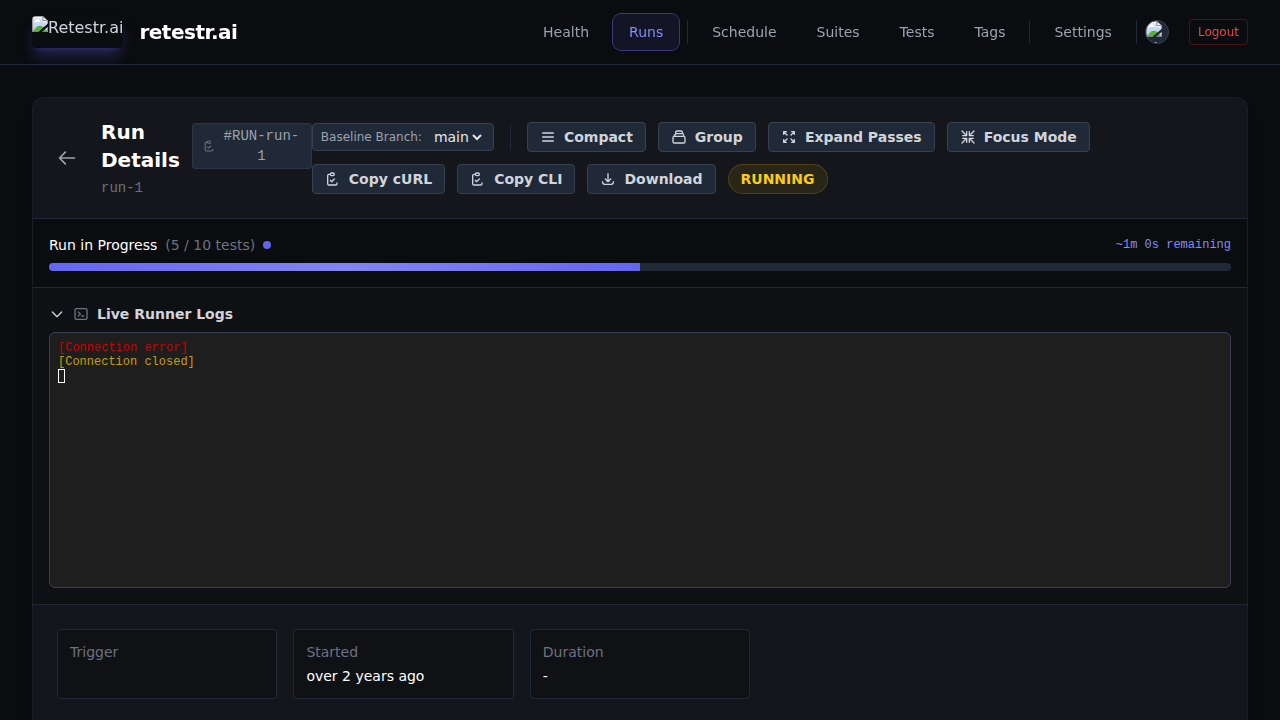The height and width of the screenshot is (720, 1280).
Task: Toggle Compact view mode
Action: pyautogui.click(x=586, y=137)
